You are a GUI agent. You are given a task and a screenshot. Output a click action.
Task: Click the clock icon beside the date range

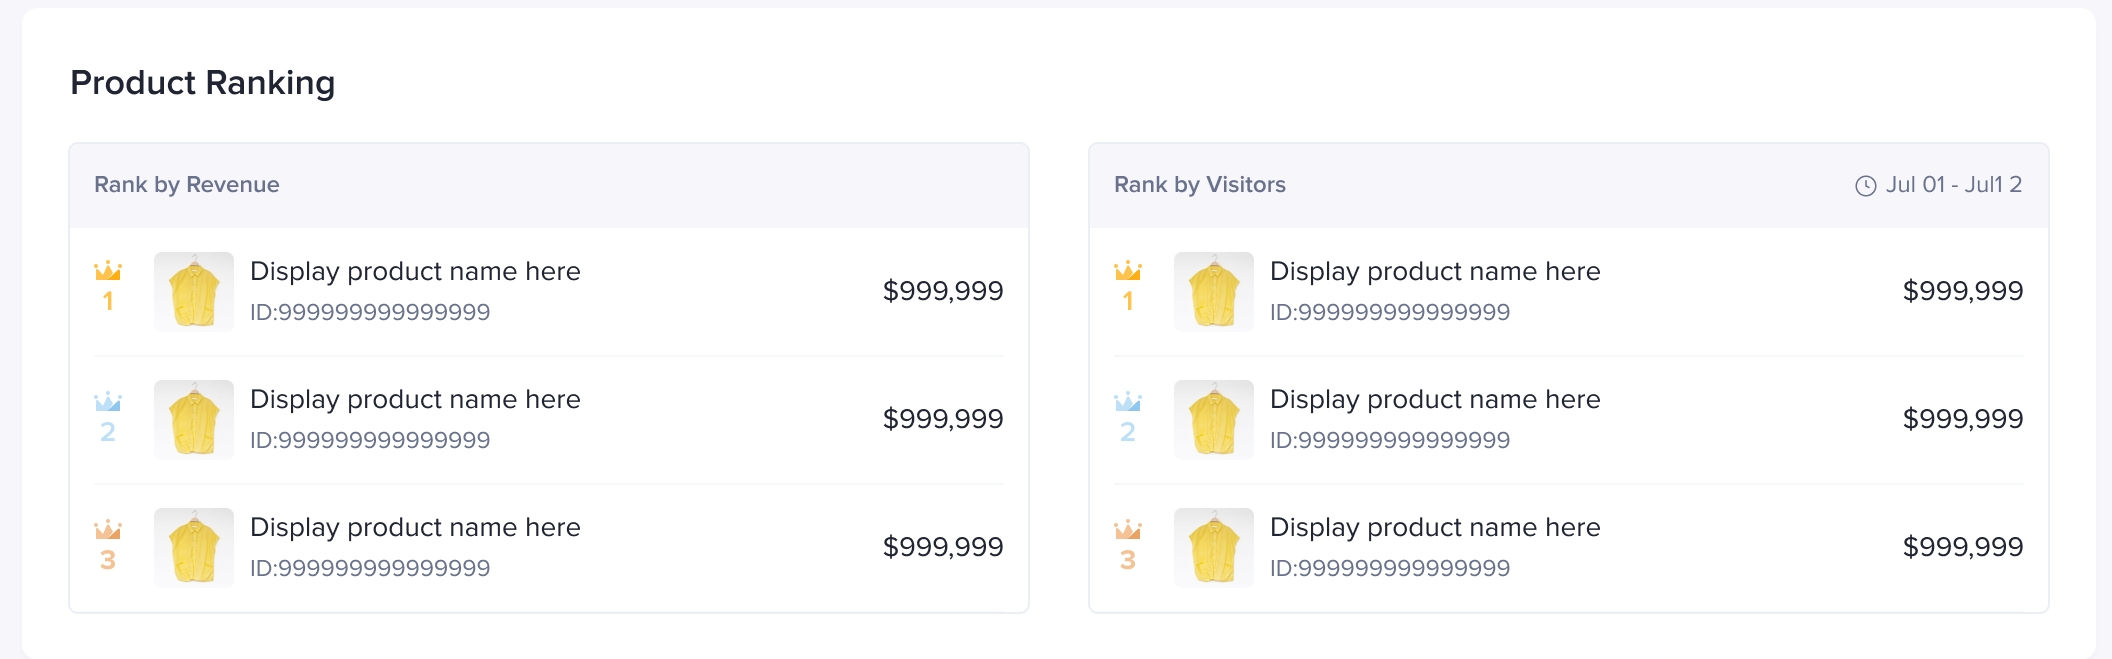tap(1866, 186)
